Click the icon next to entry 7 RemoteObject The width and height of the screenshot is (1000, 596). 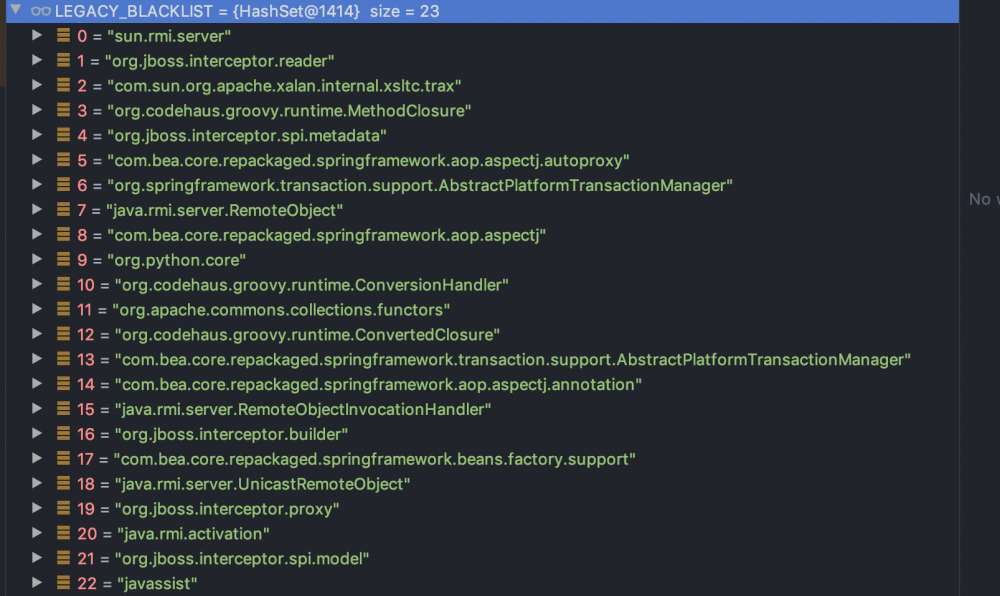pyautogui.click(x=64, y=210)
